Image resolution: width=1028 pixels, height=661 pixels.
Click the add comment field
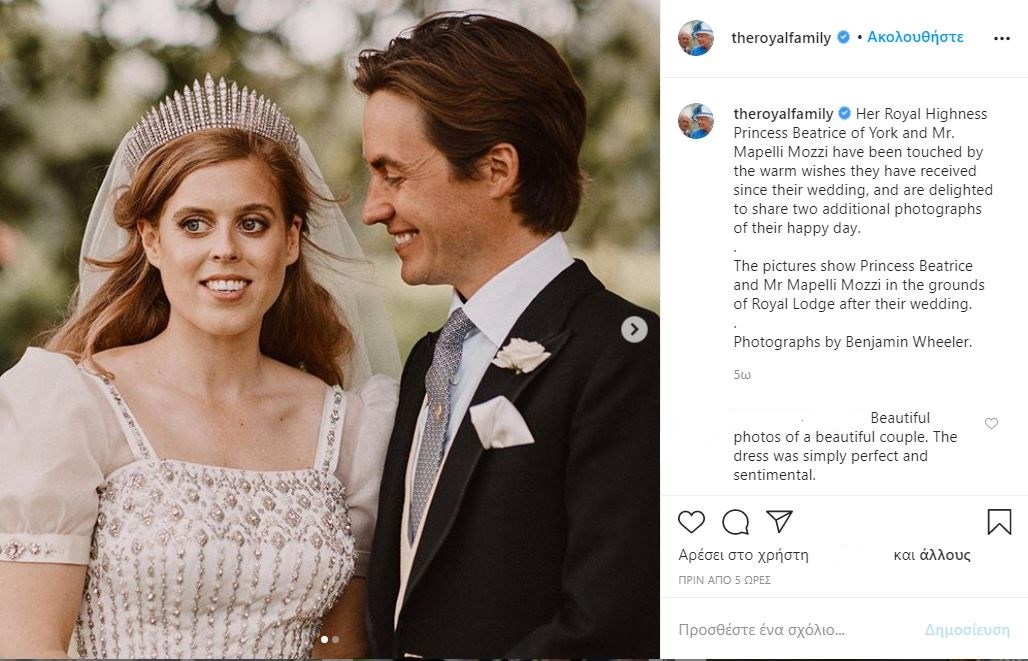click(x=790, y=630)
